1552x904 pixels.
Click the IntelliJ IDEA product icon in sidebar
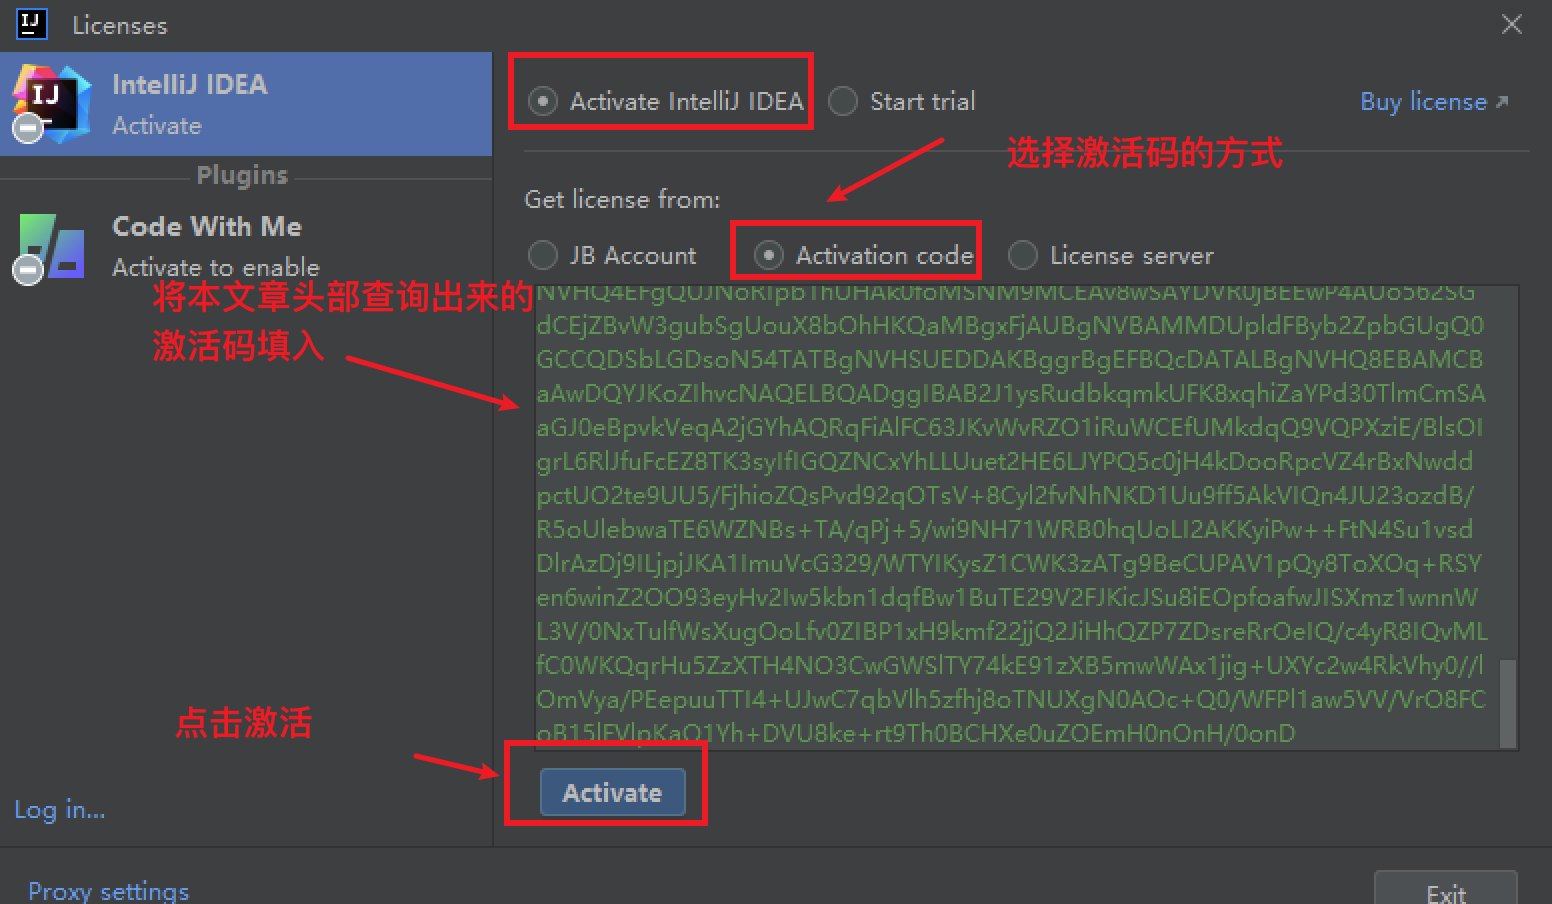pos(50,103)
